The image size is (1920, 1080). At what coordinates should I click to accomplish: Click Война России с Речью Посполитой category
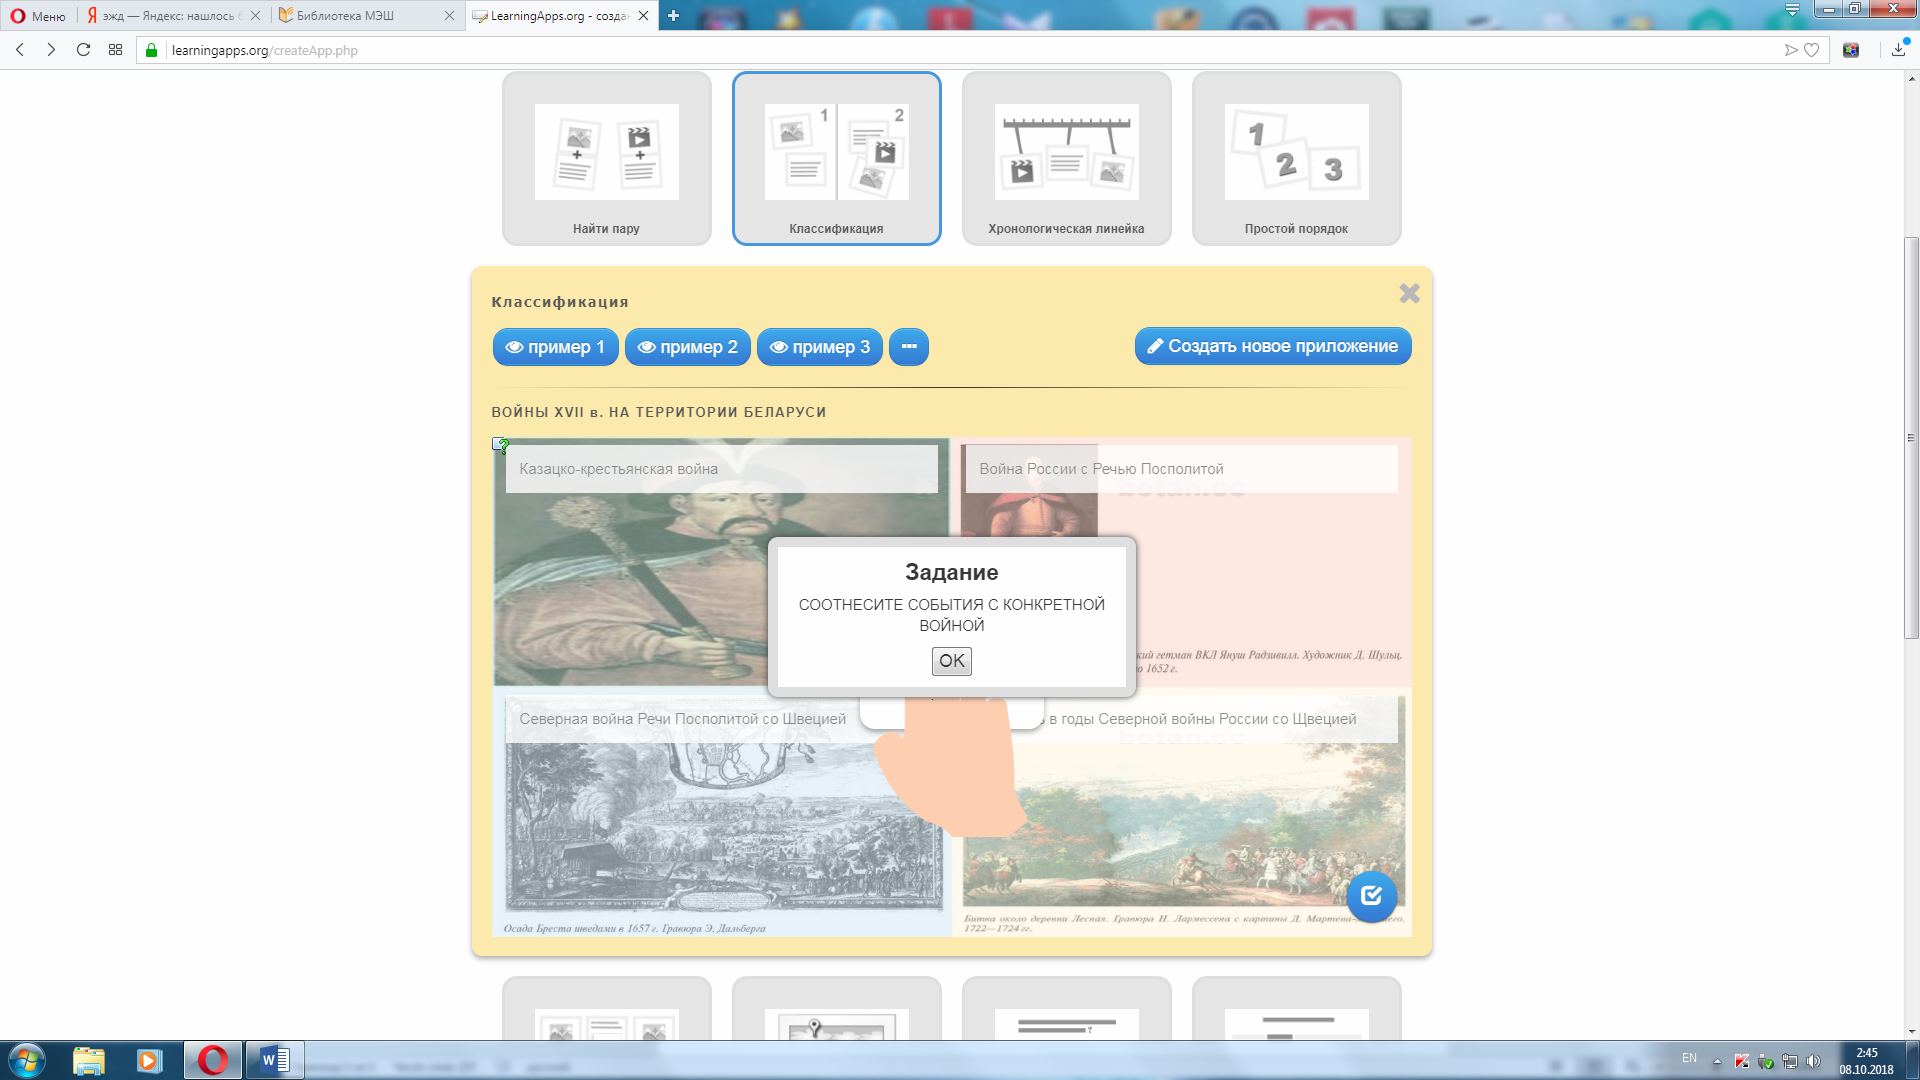coord(1182,469)
